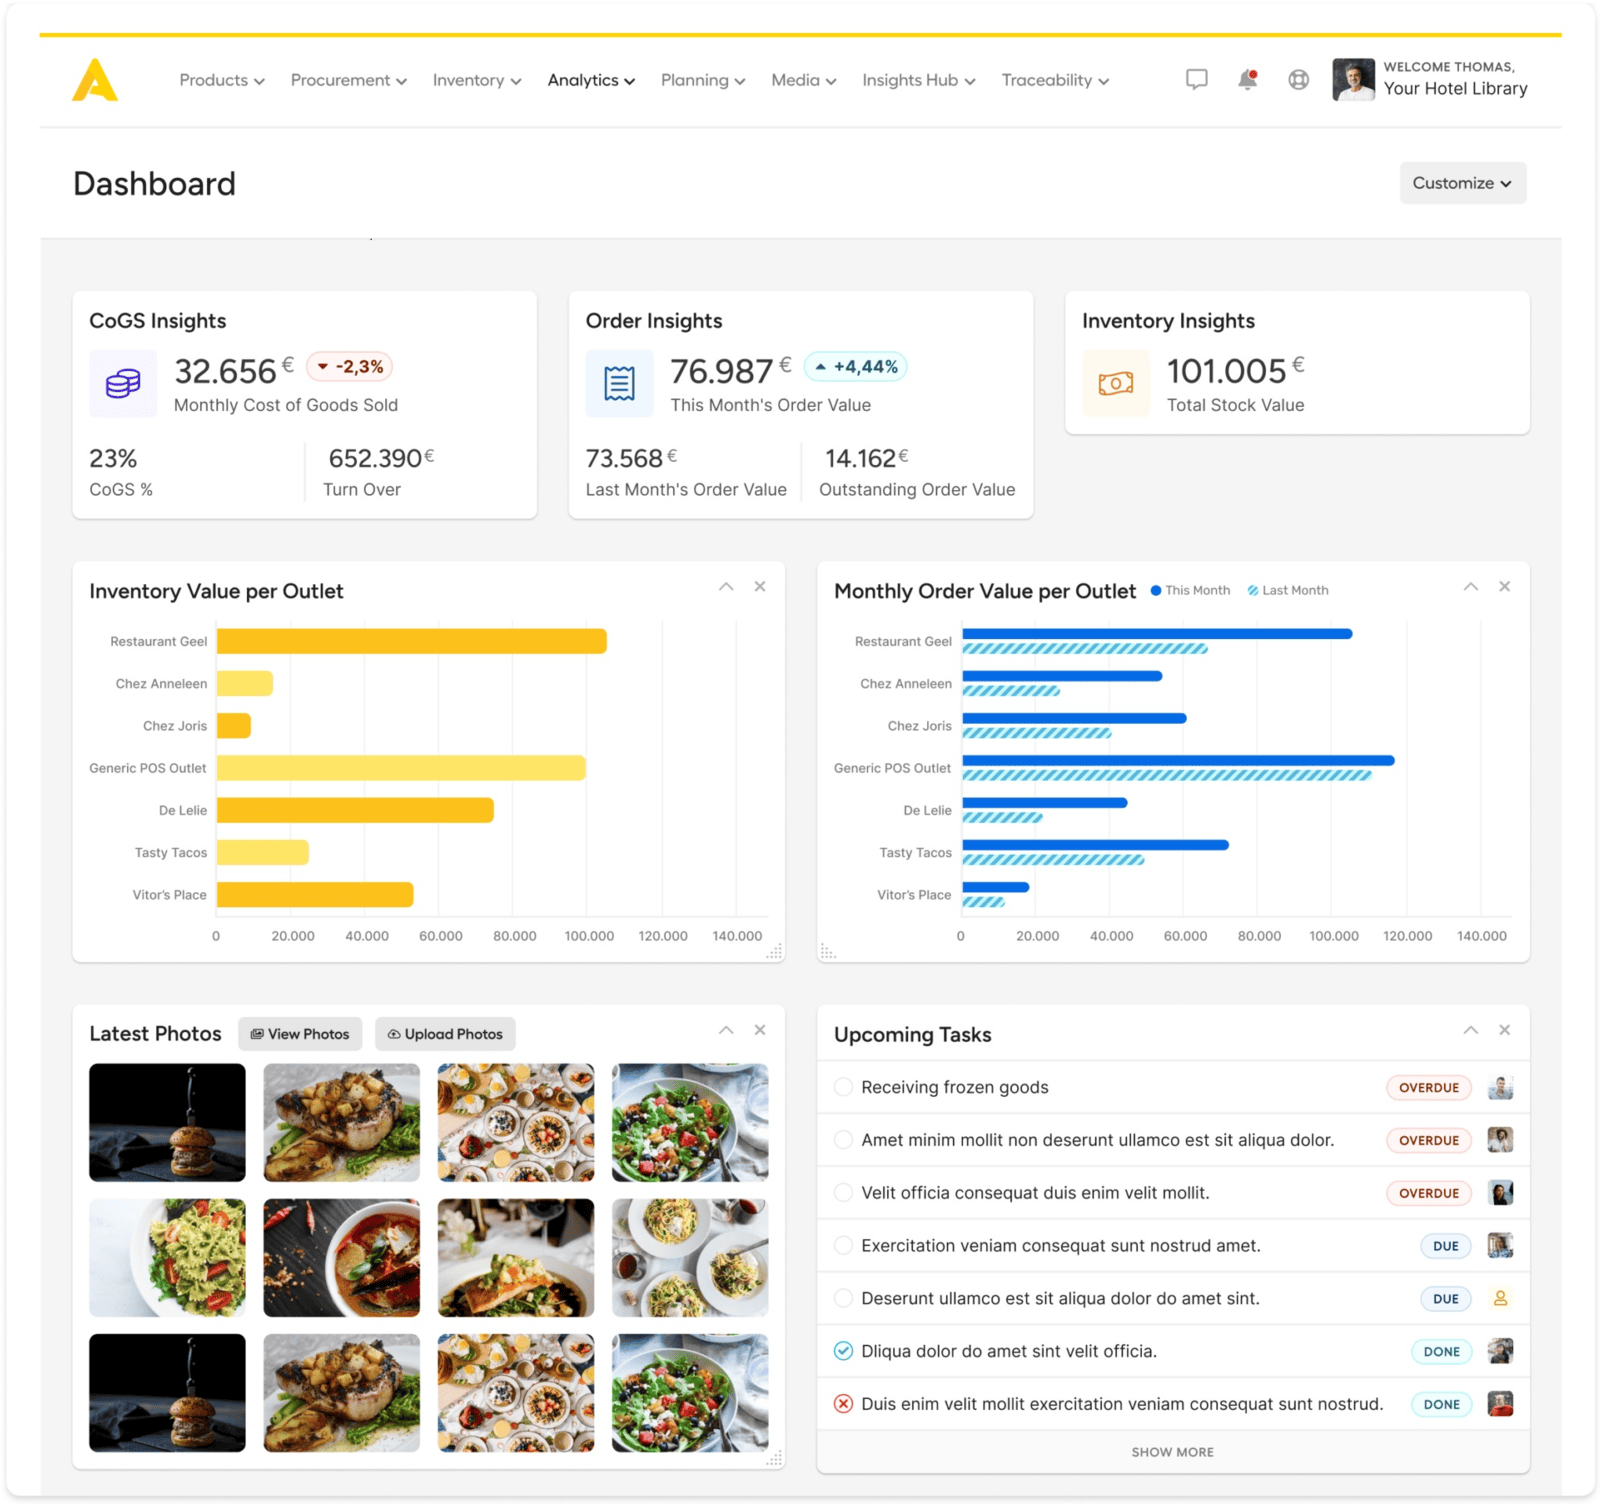Mark Velit officia consequat task complete
Screen dimensions: 1600x1504
[843, 1193]
